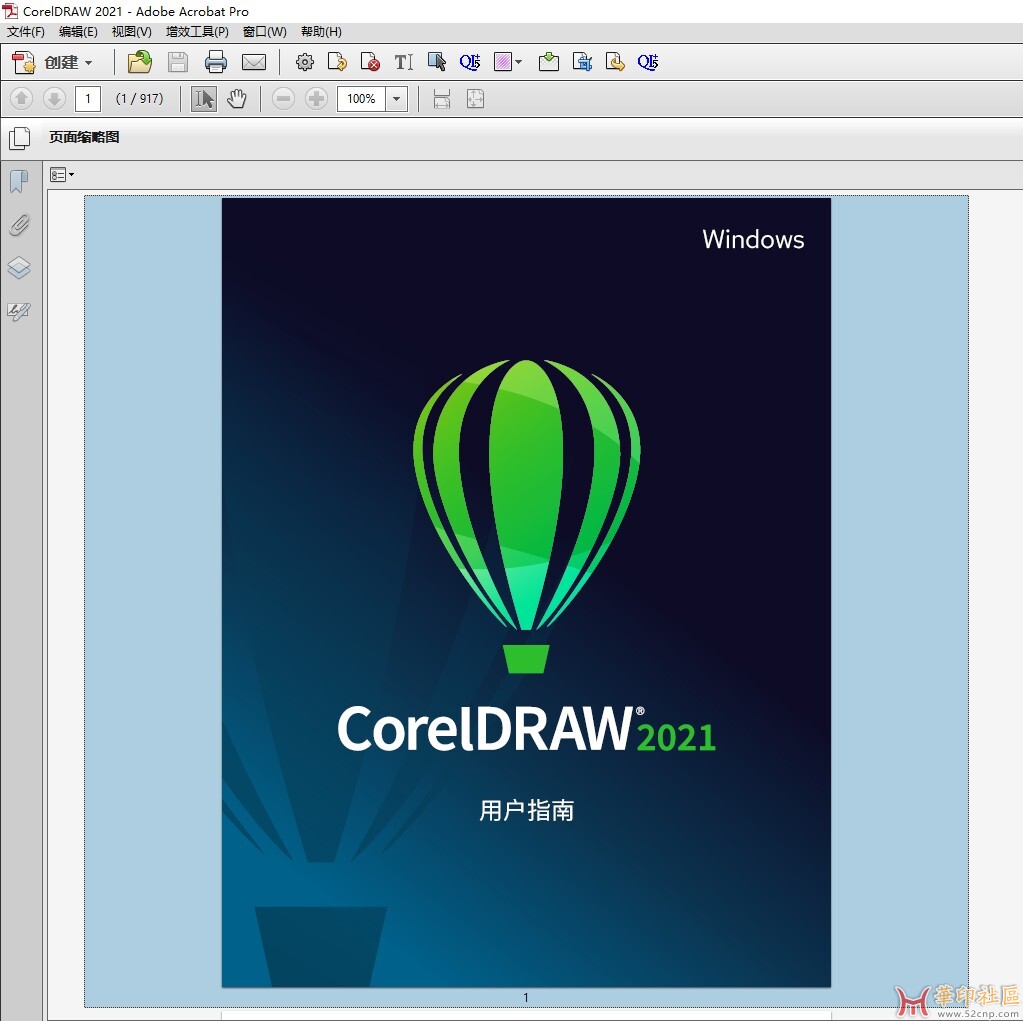Click the (1 / 917) page count text
1023x1021 pixels.
click(x=139, y=99)
